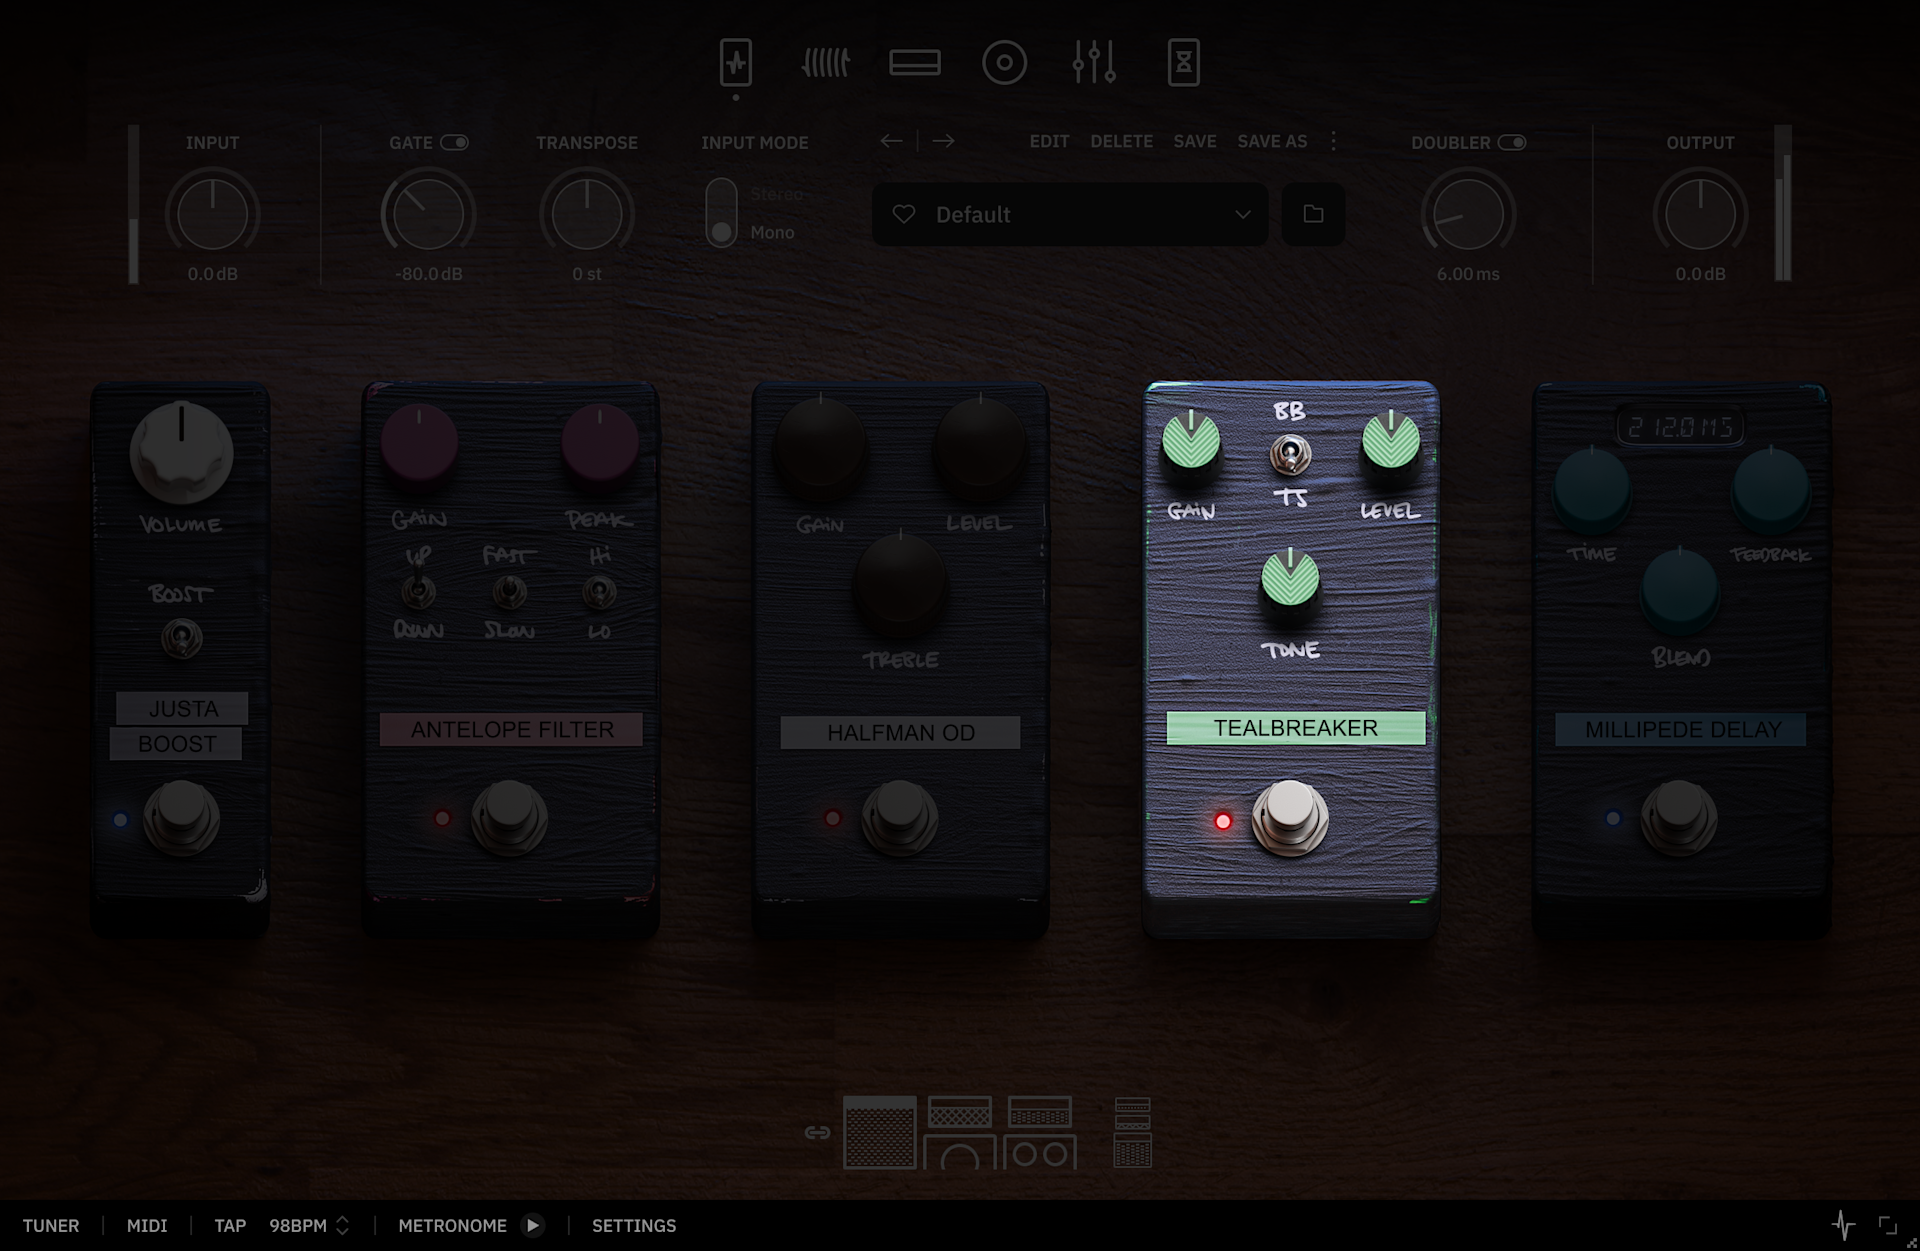Open the MIDI menu
The height and width of the screenshot is (1251, 1920).
(x=147, y=1225)
